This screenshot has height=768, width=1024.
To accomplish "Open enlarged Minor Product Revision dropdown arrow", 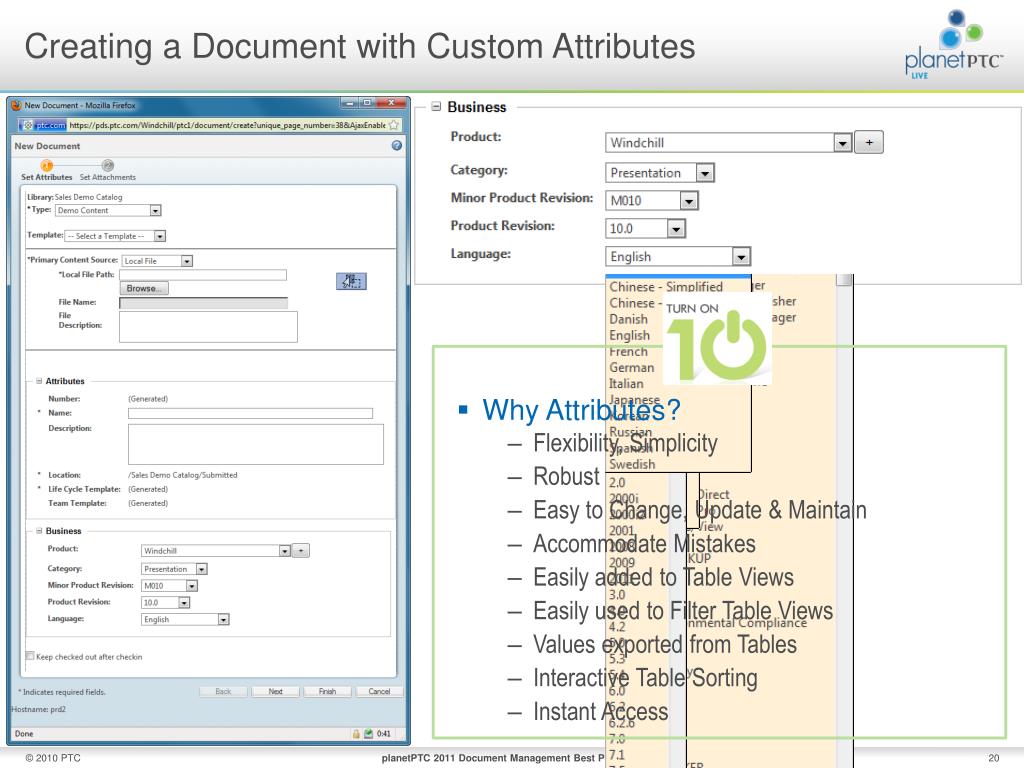I will pyautogui.click(x=689, y=200).
